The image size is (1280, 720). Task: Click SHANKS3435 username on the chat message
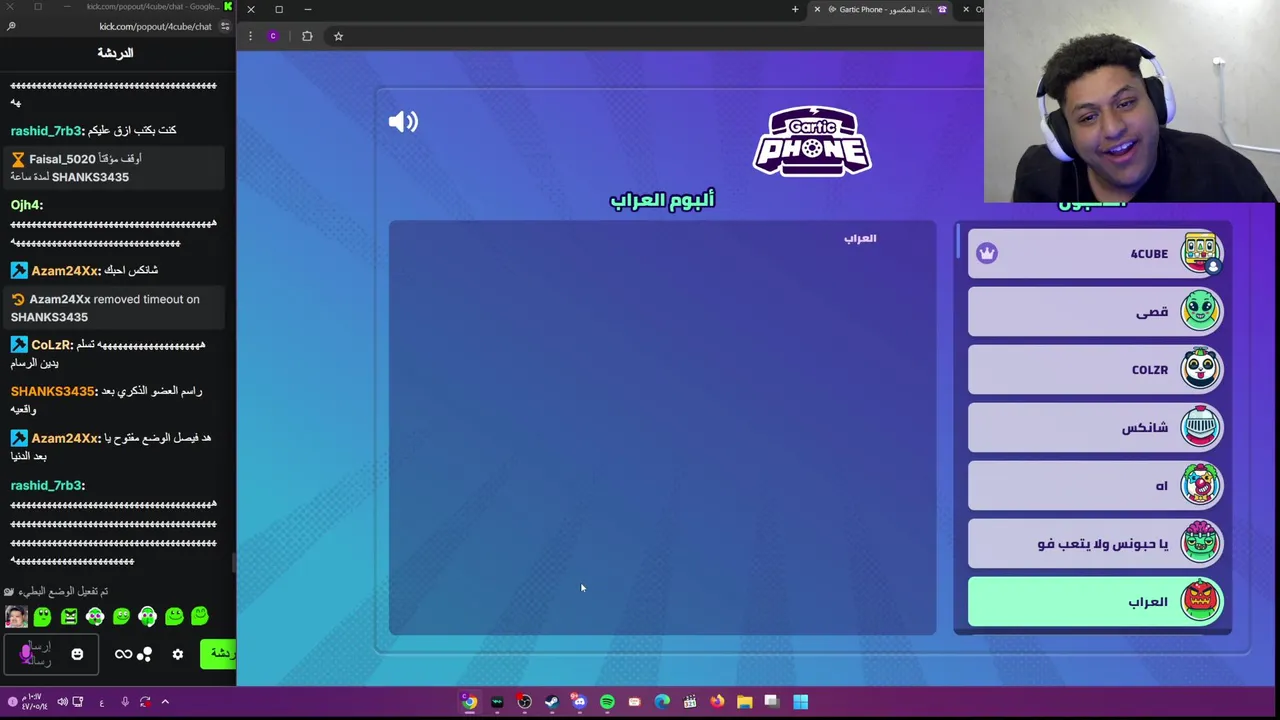52,391
